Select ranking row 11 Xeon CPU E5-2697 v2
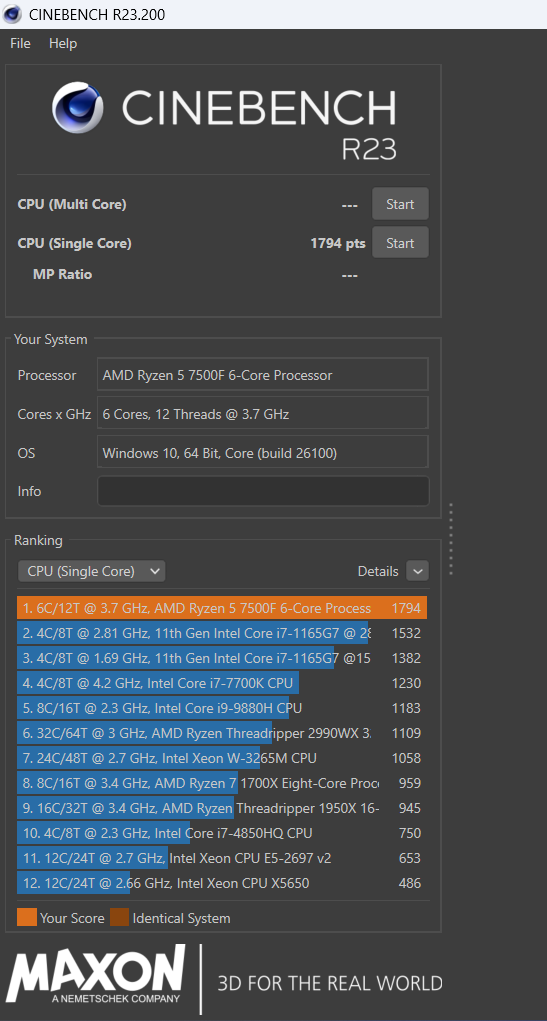The height and width of the screenshot is (1021, 547). click(222, 858)
